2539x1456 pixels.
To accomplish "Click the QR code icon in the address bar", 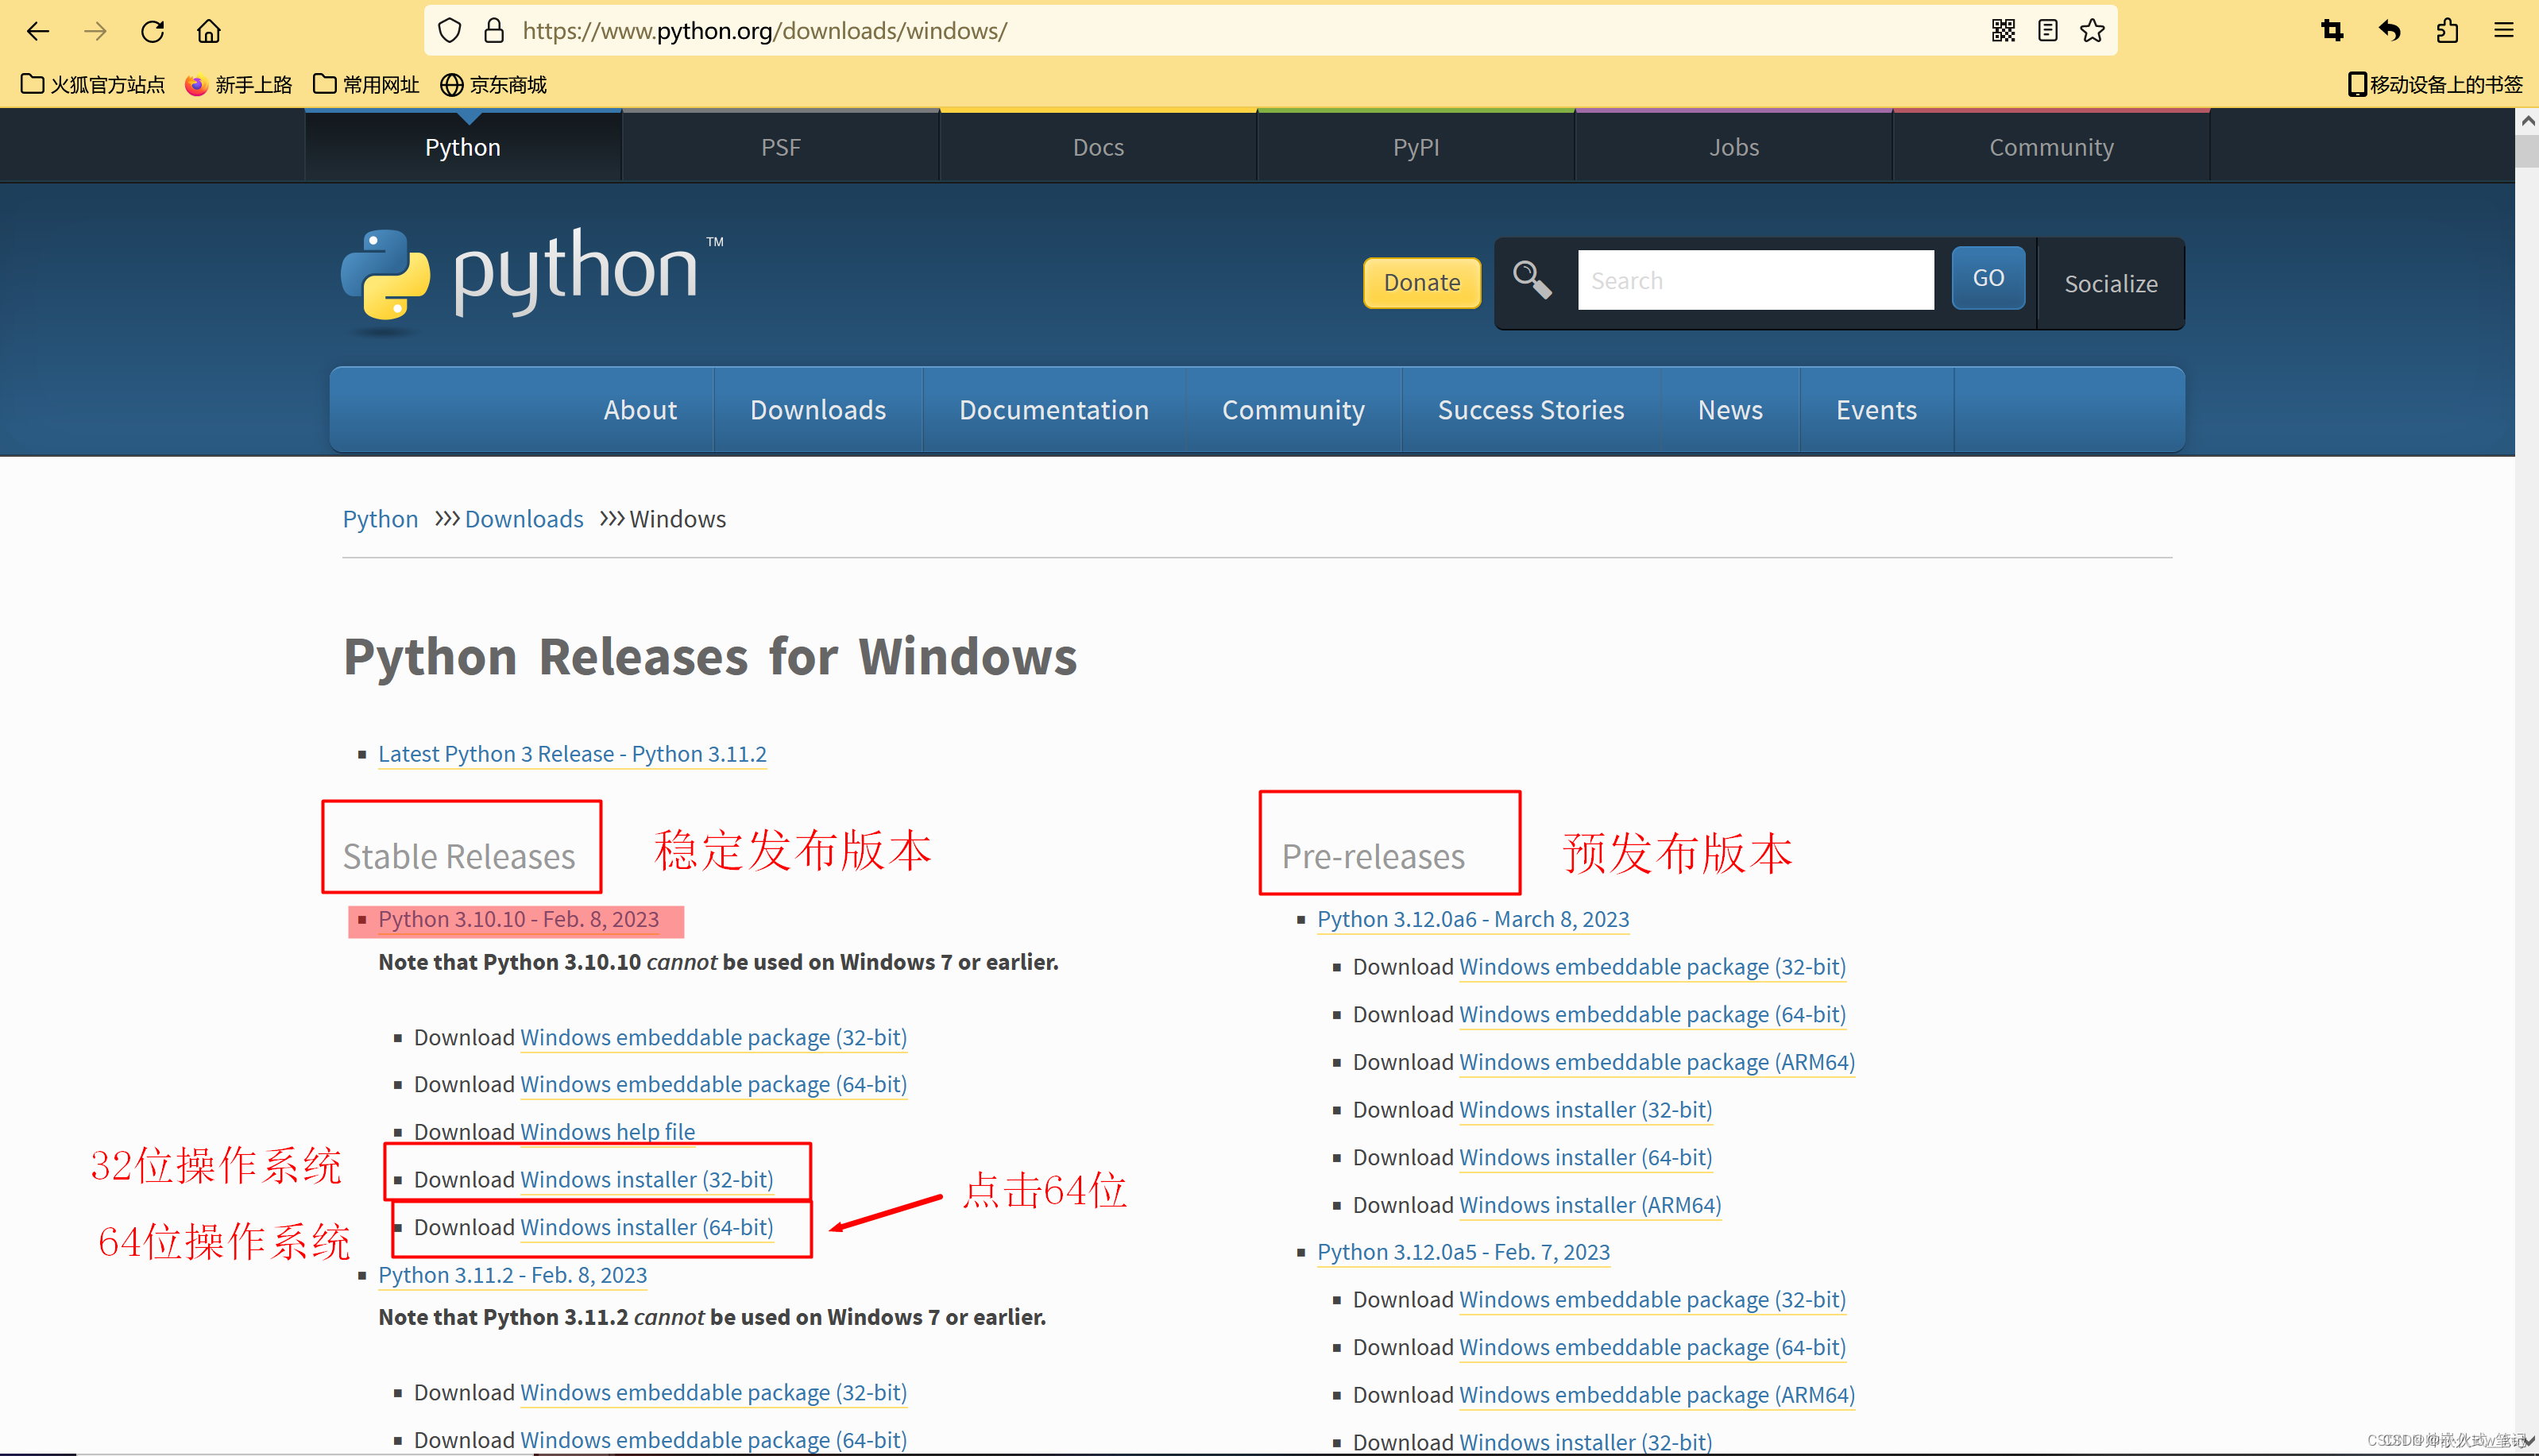I will (x=2002, y=31).
